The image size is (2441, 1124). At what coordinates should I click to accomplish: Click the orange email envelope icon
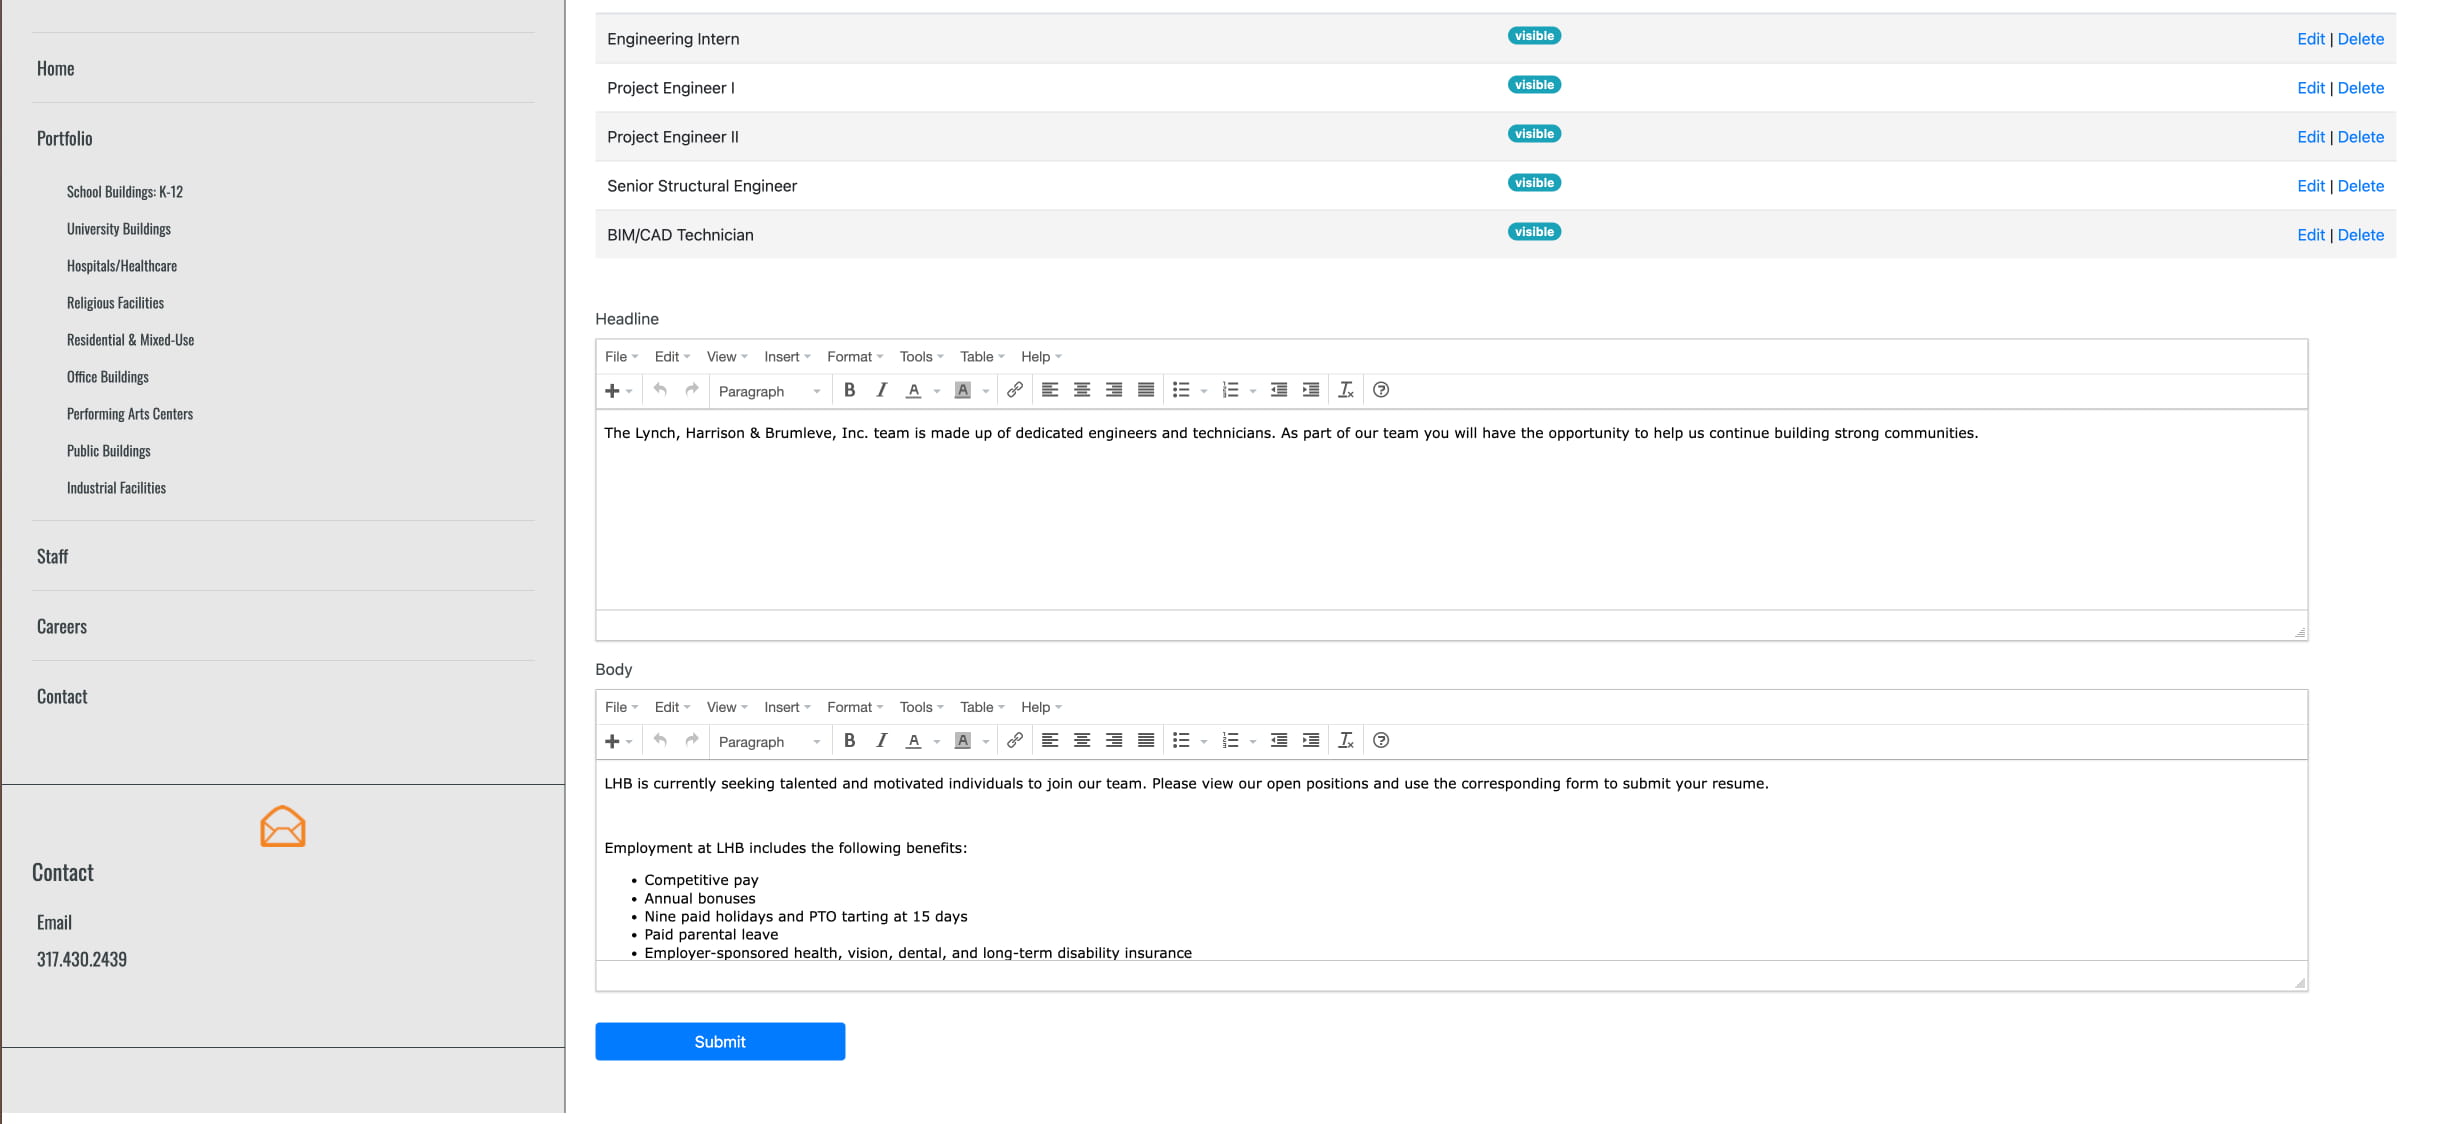coord(283,825)
